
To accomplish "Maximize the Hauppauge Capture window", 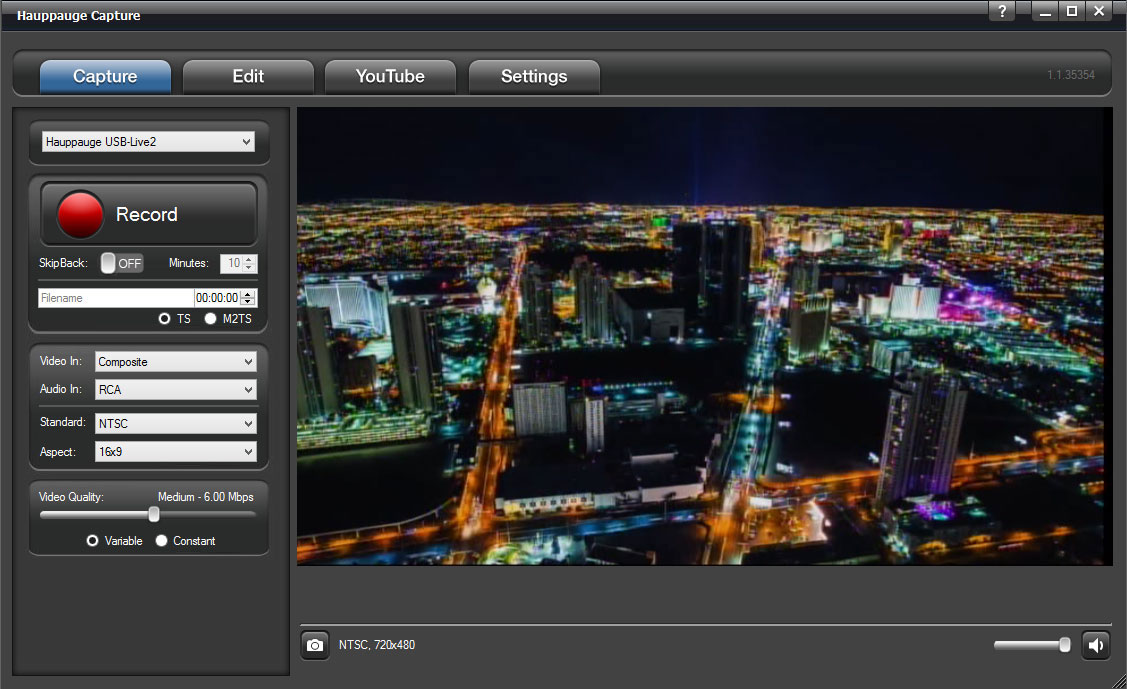I will pyautogui.click(x=1072, y=12).
